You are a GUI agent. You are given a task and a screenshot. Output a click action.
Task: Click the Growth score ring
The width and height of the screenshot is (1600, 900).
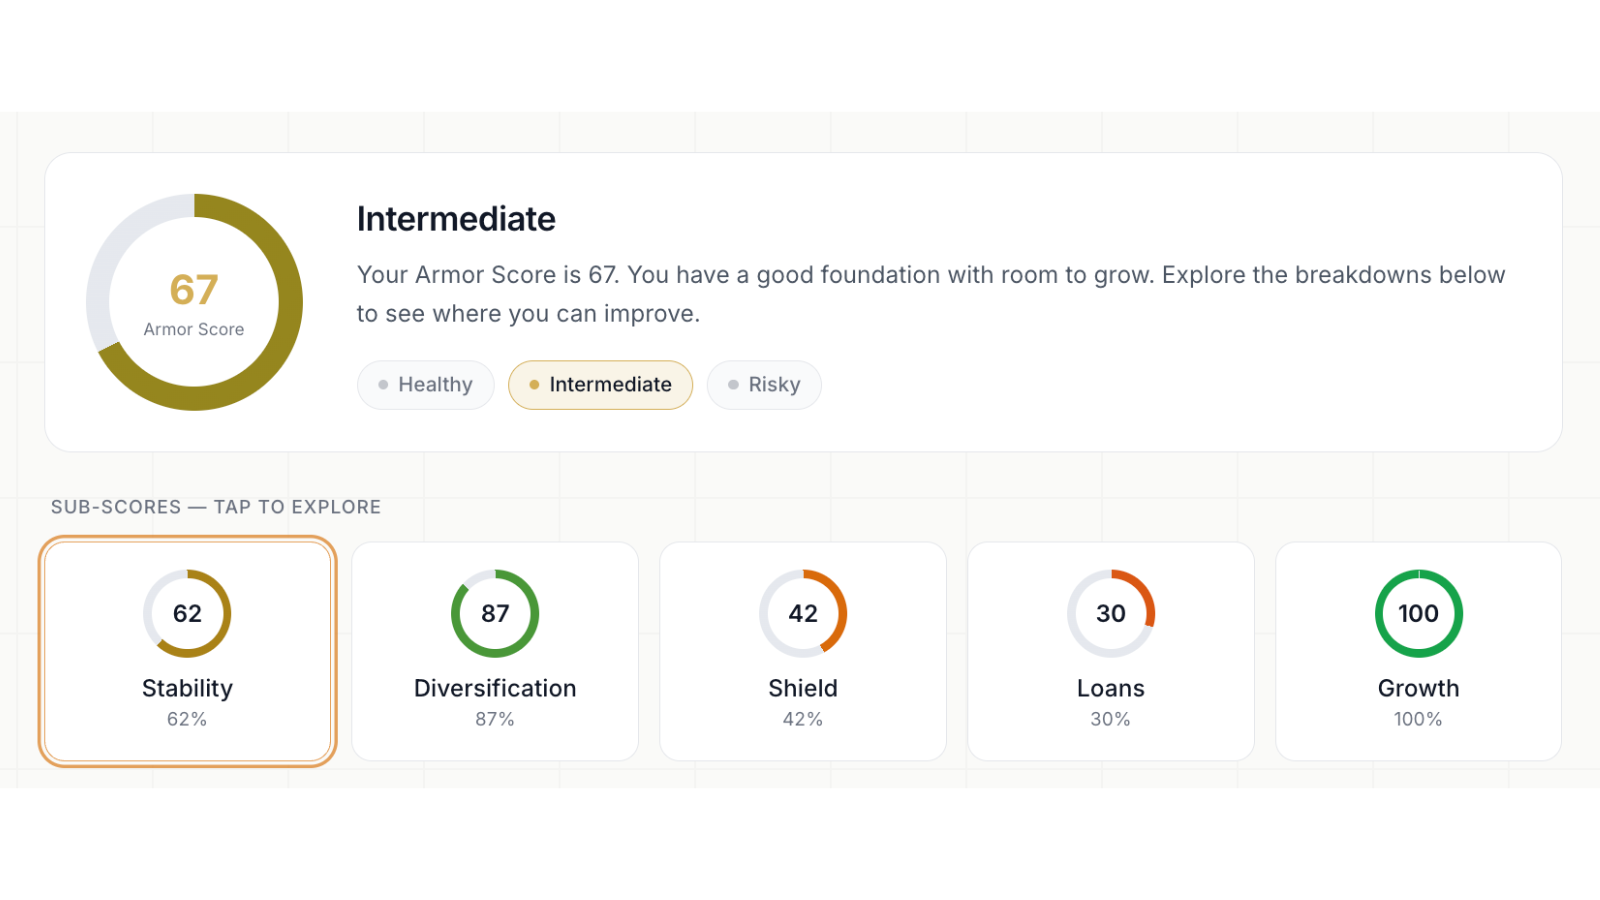pos(1418,614)
